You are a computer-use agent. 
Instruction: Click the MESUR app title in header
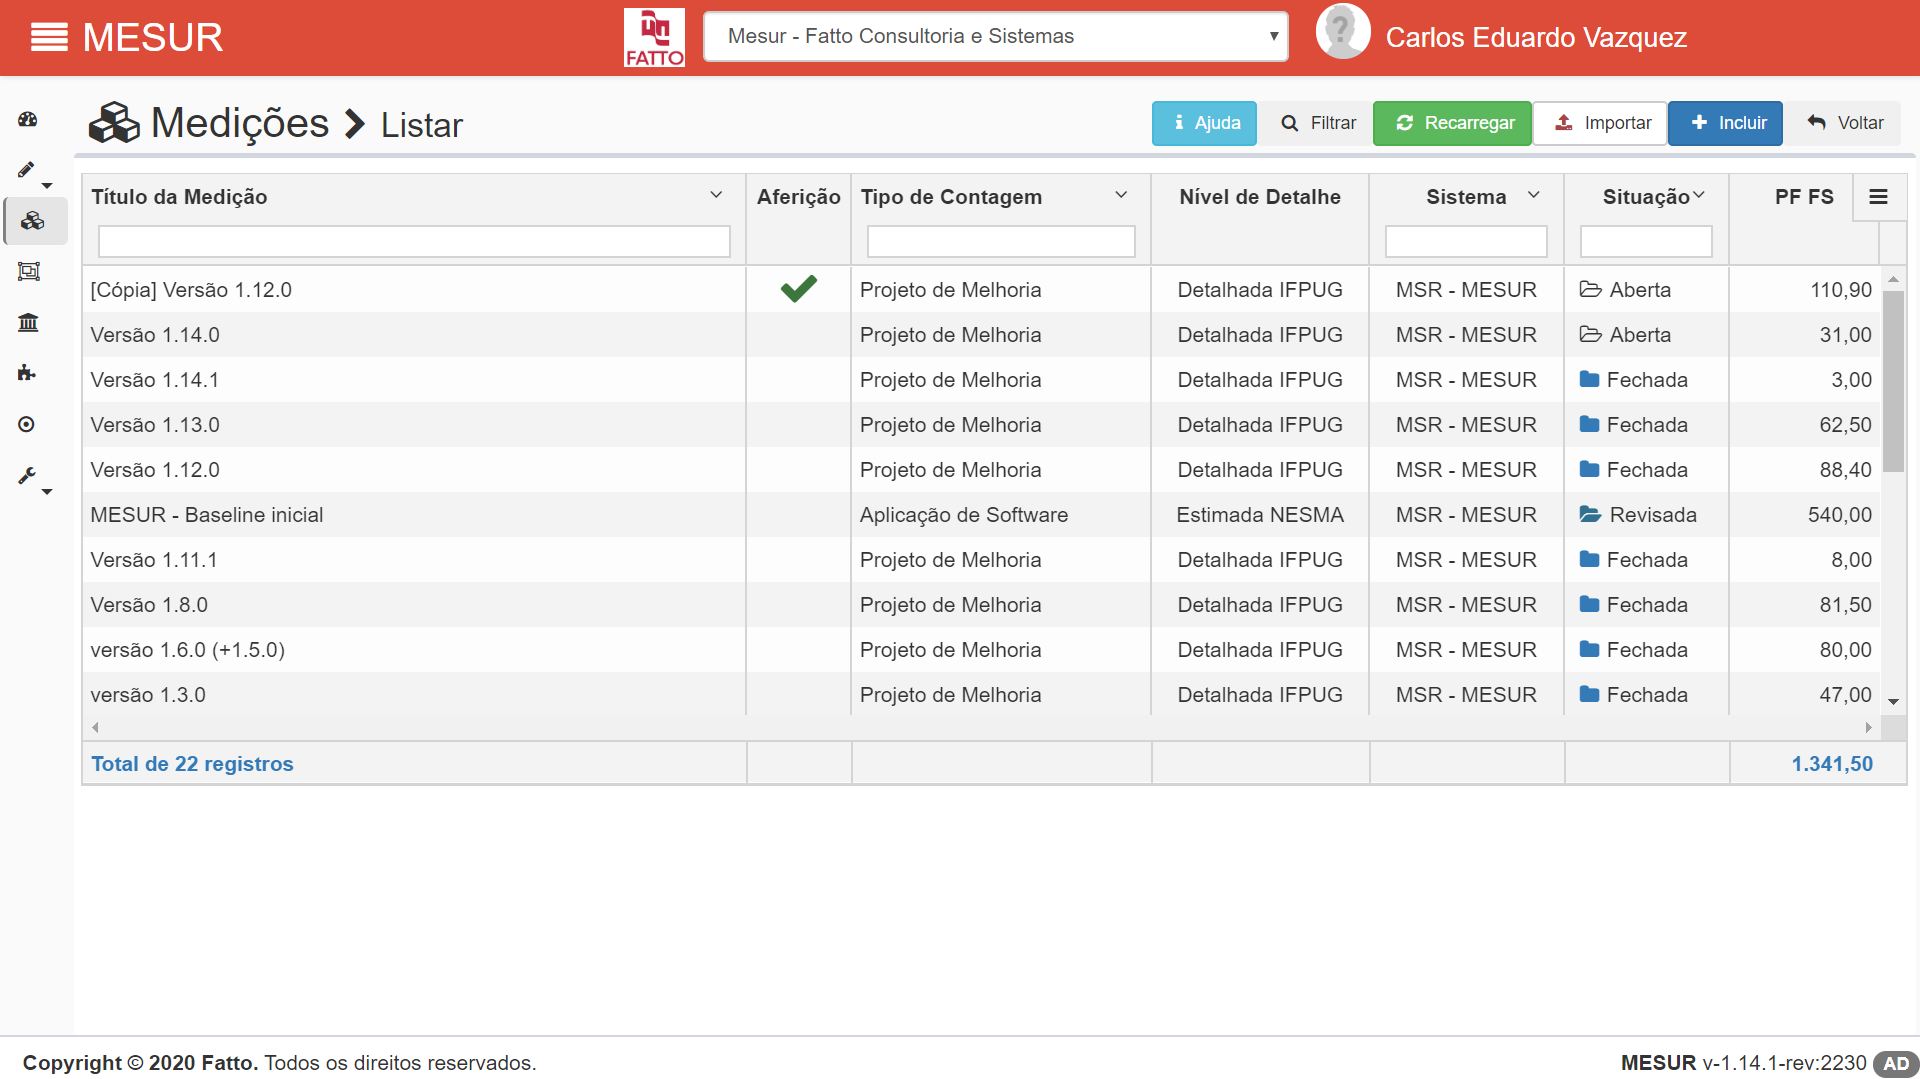153,38
